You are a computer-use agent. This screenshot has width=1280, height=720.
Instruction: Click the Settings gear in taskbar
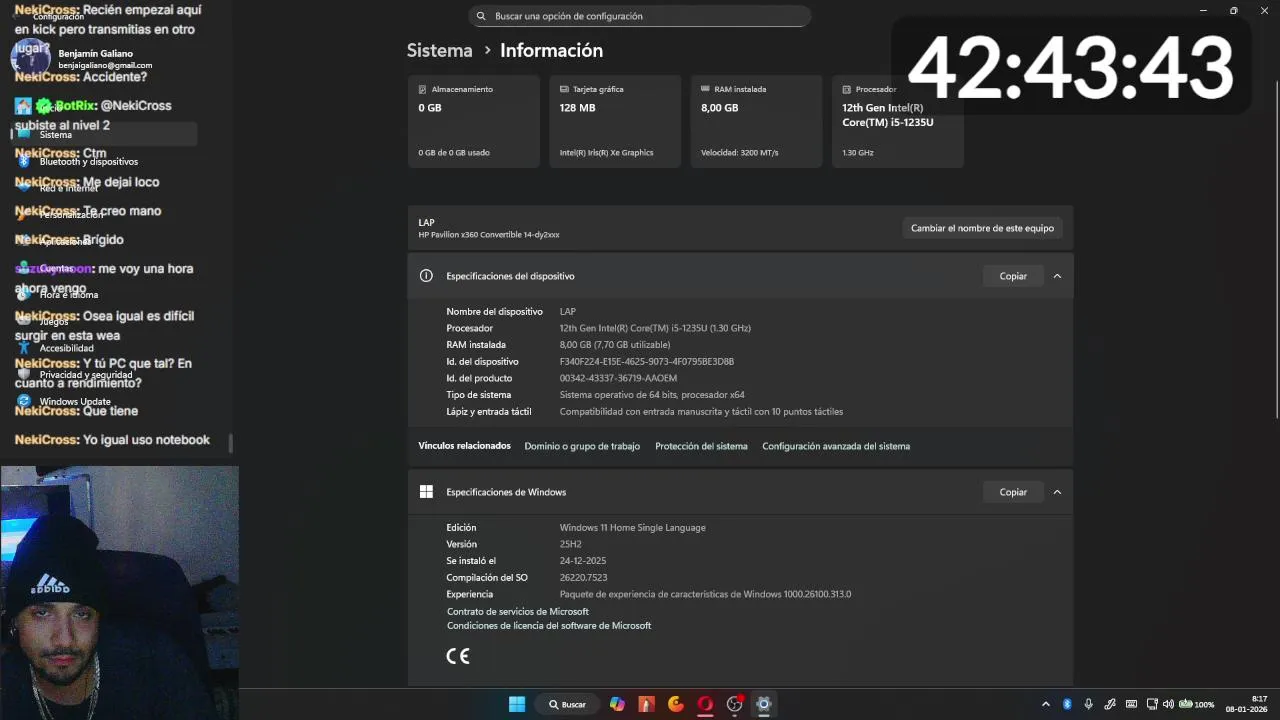764,704
